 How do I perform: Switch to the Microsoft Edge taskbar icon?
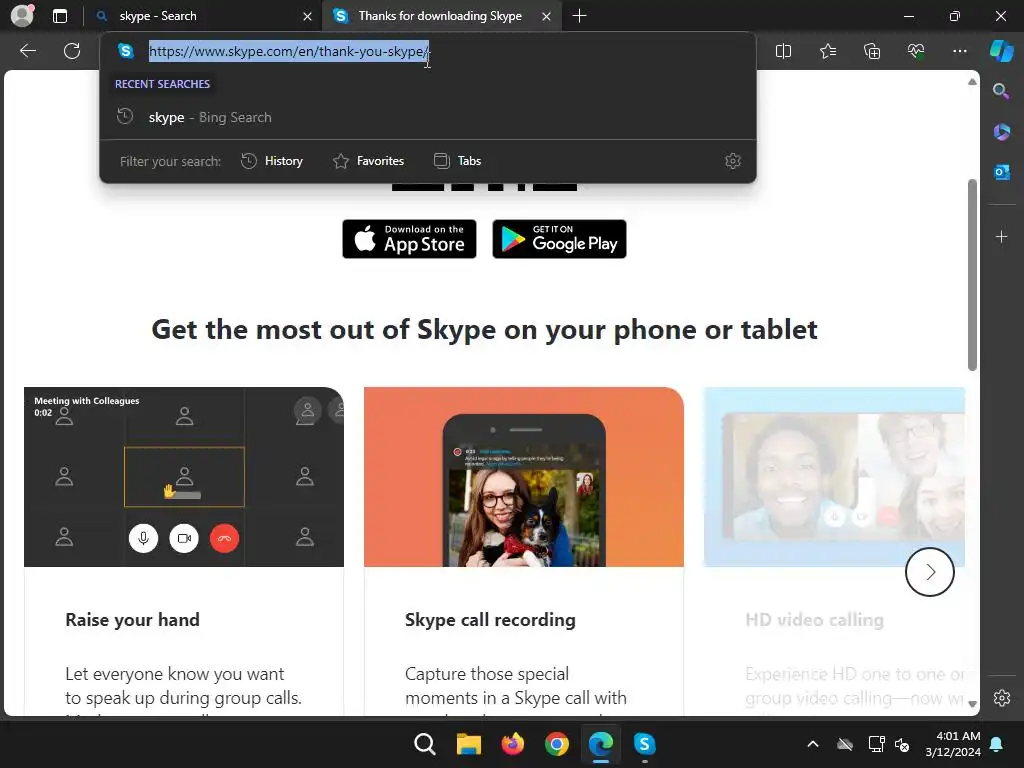pyautogui.click(x=601, y=744)
